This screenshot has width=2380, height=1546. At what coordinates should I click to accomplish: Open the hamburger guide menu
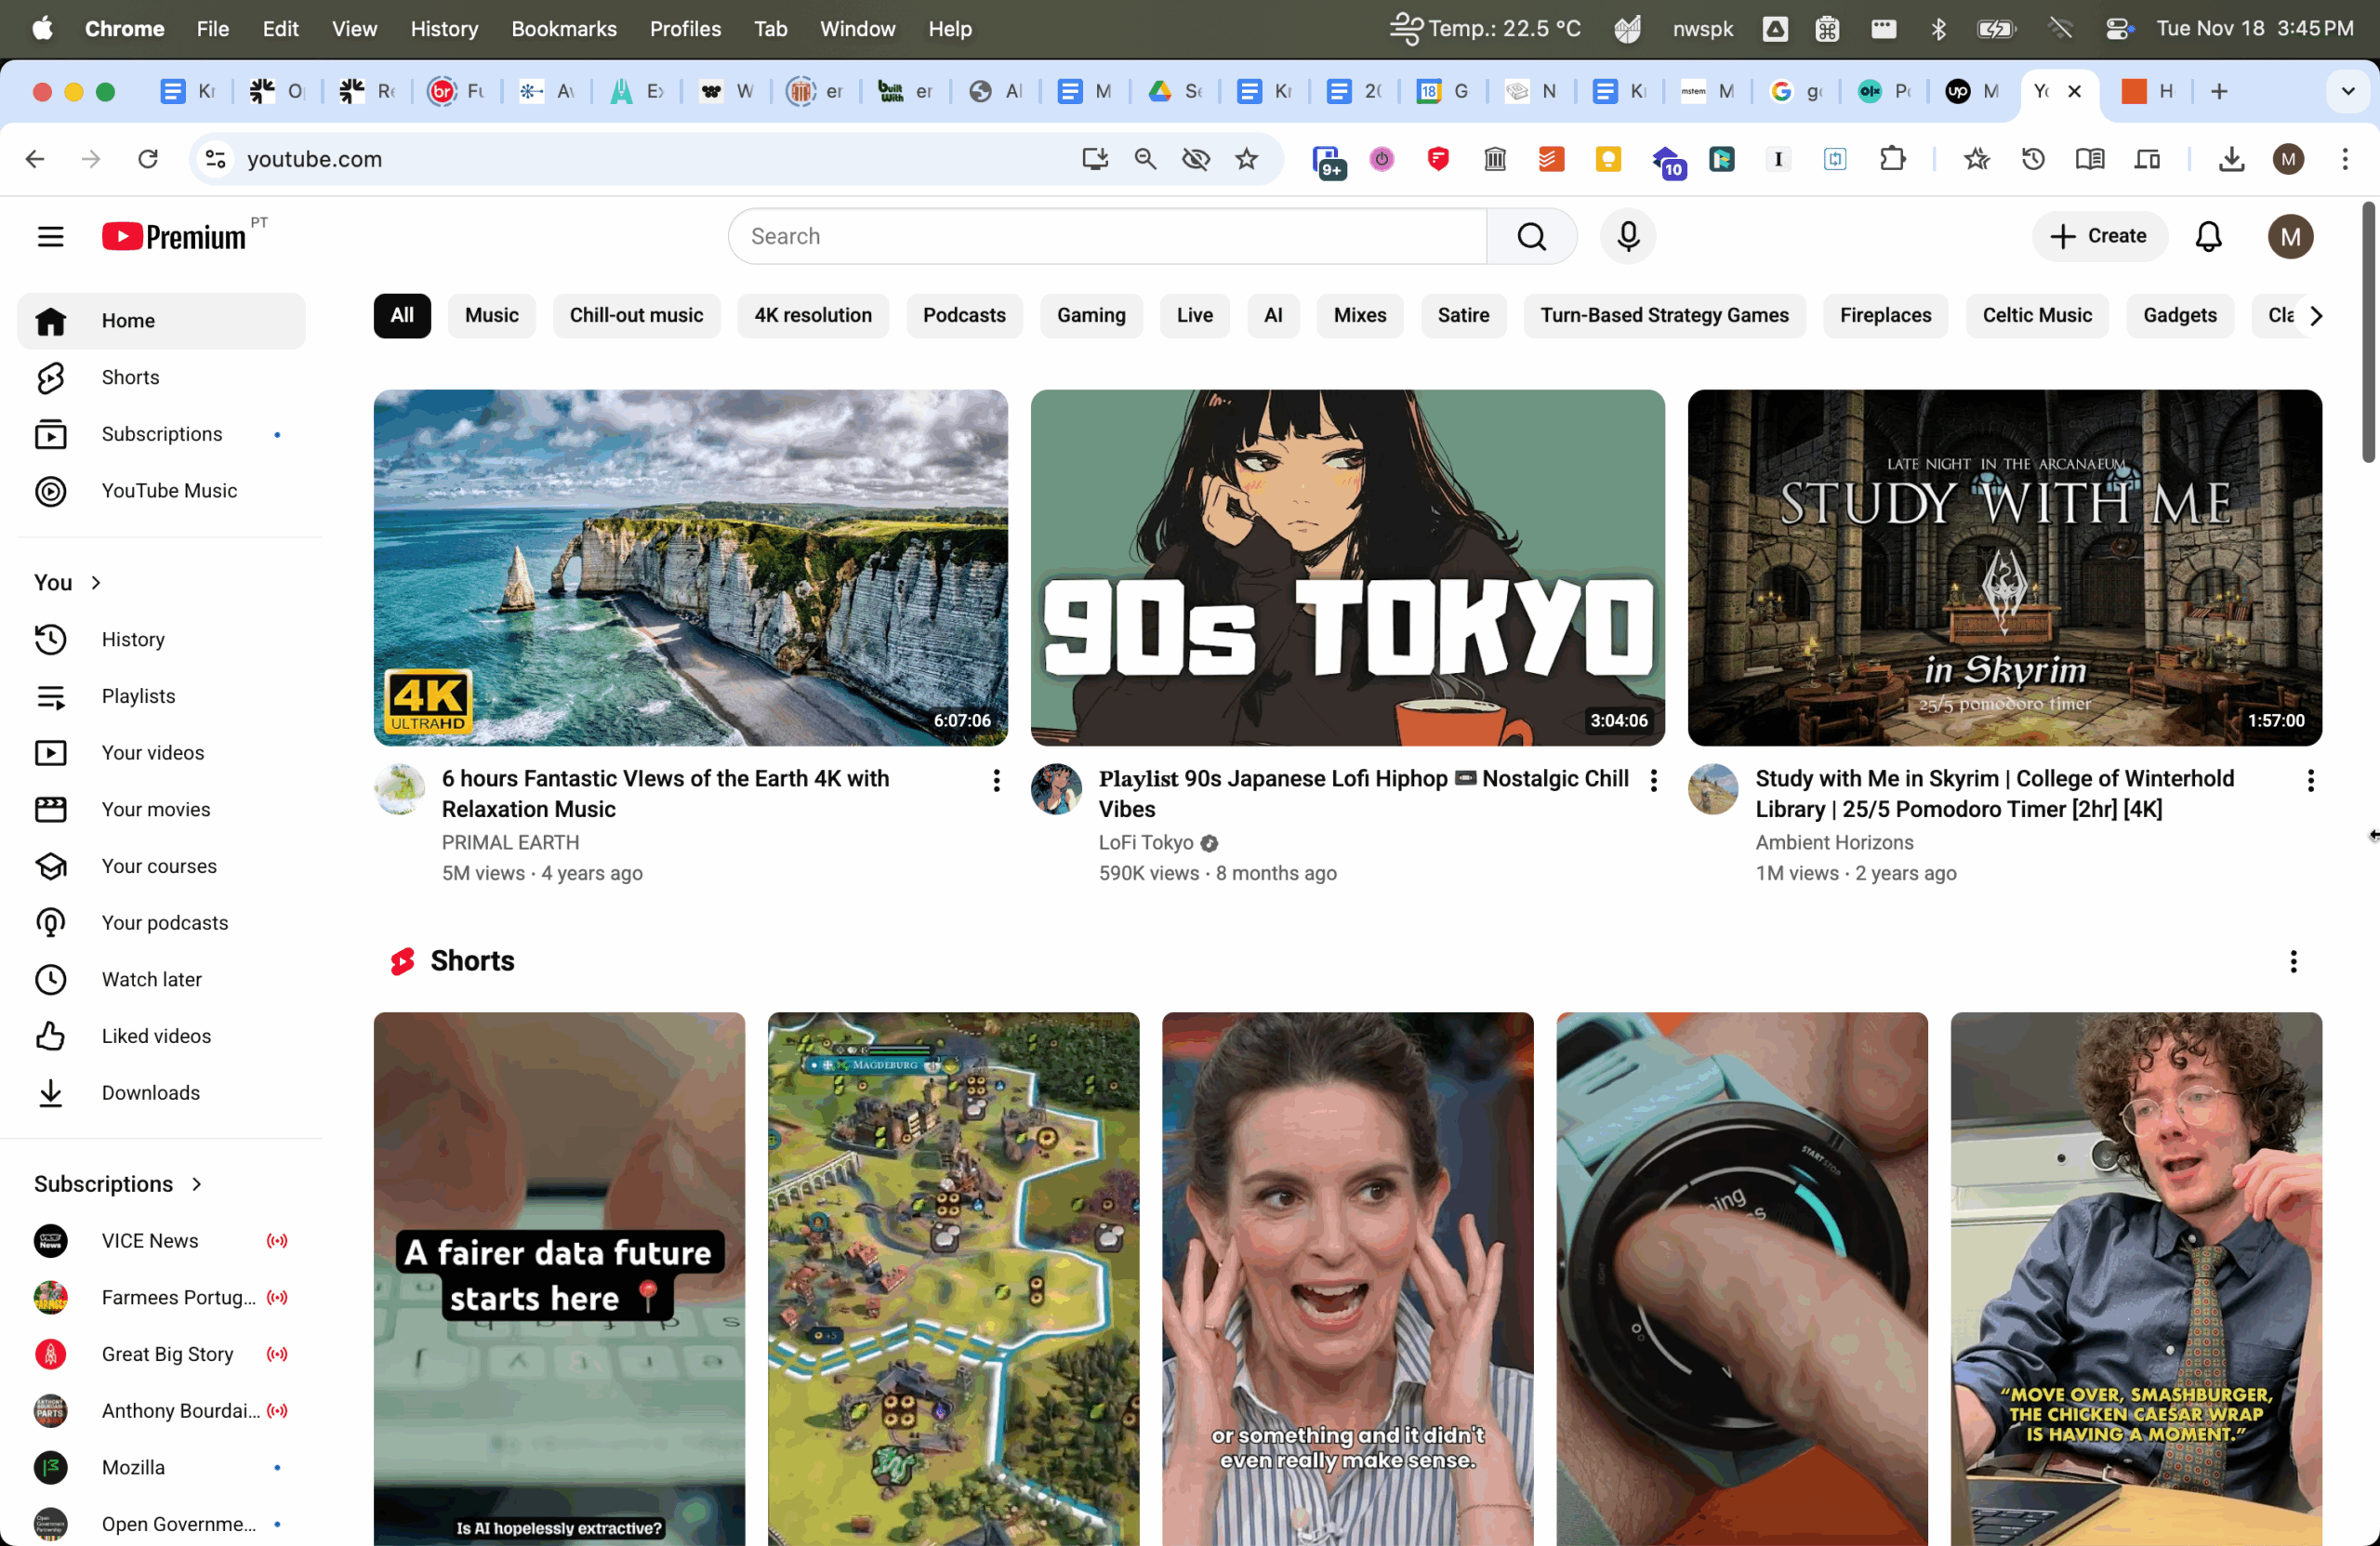pyautogui.click(x=50, y=236)
